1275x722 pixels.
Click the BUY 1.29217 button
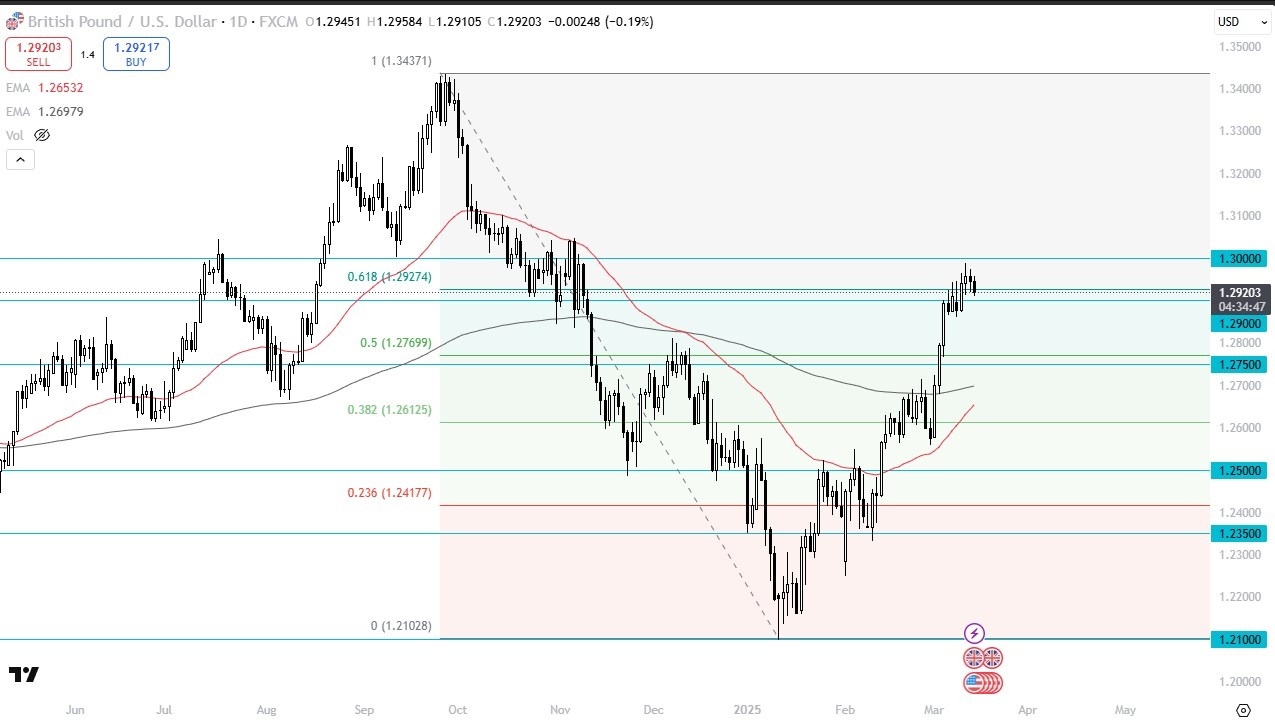(136, 53)
